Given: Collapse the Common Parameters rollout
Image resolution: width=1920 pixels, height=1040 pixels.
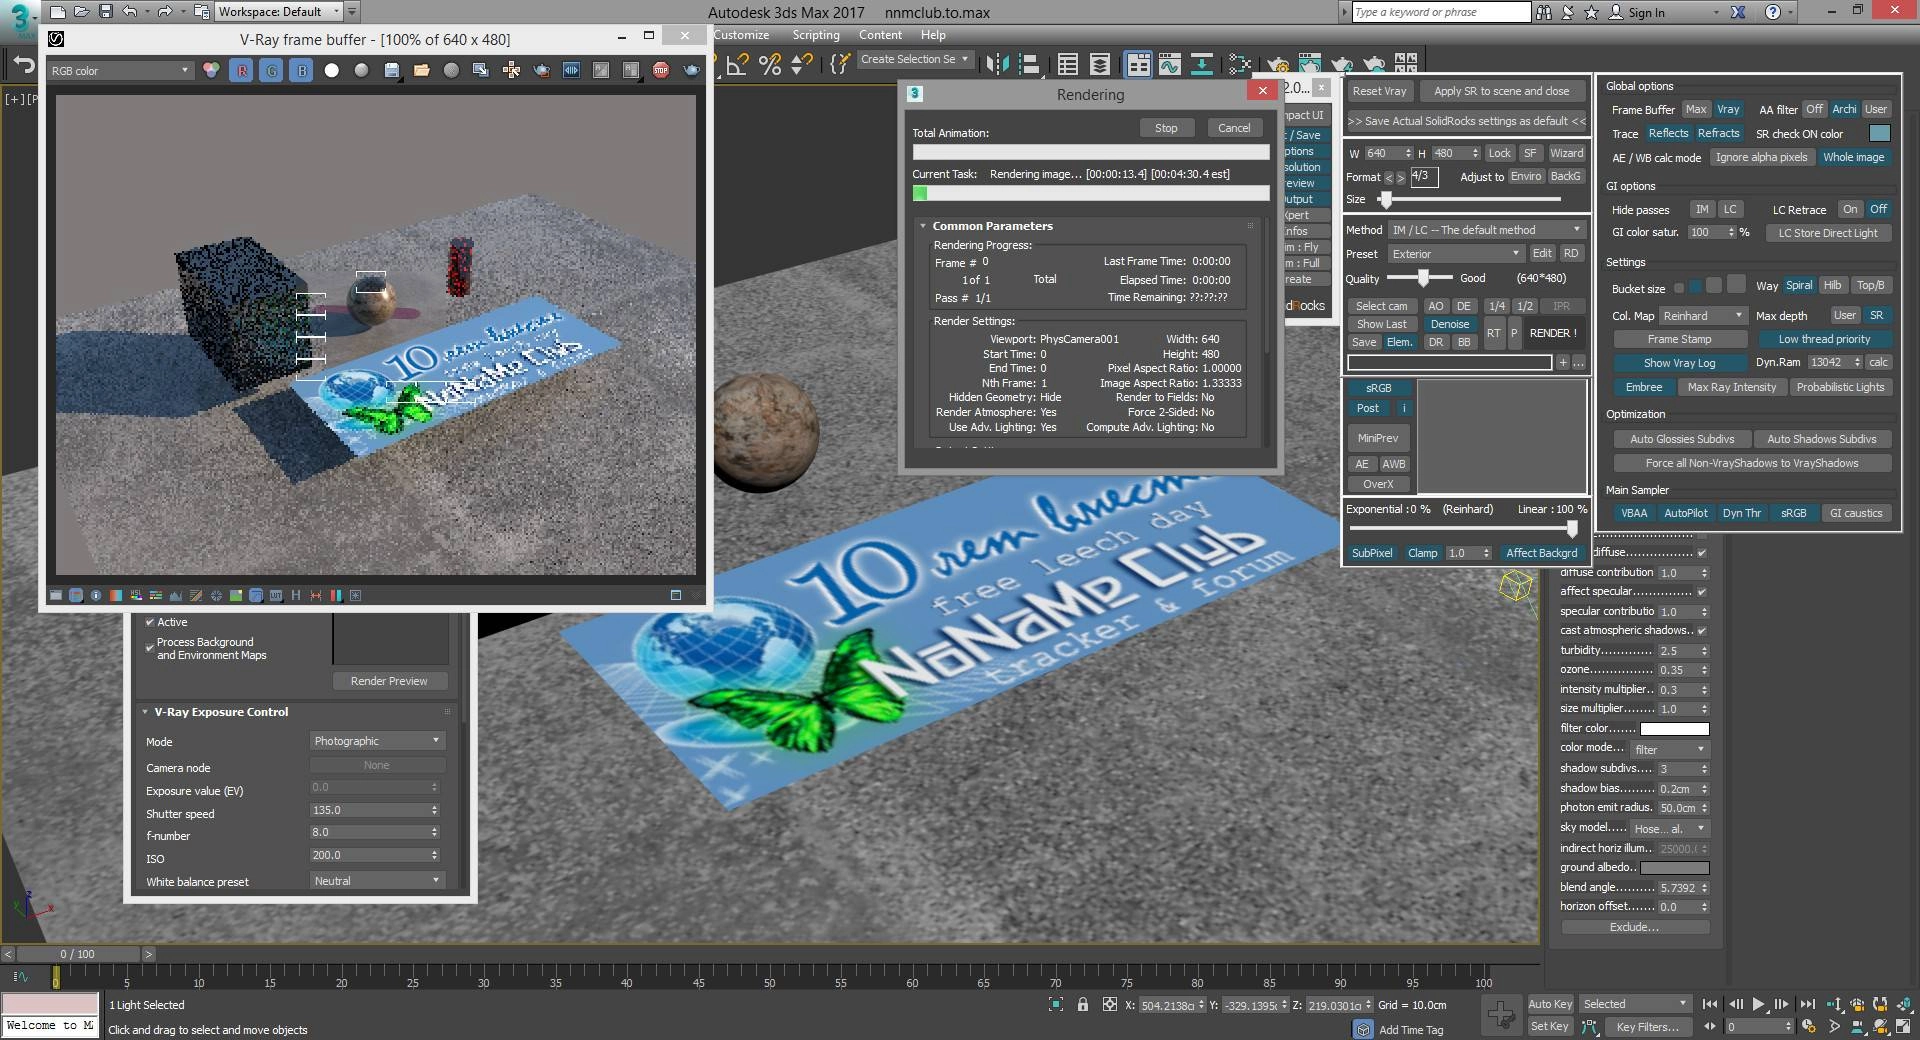Looking at the screenshot, I should [992, 226].
